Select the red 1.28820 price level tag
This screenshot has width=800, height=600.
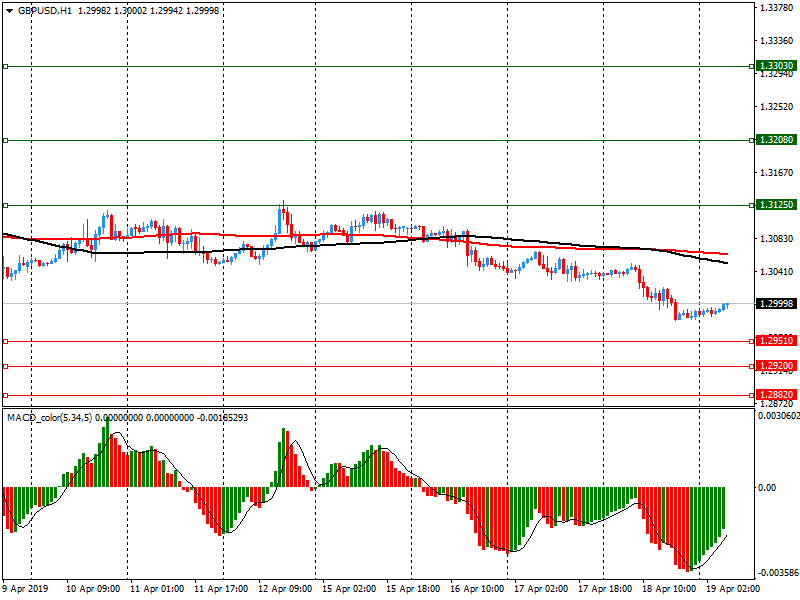pos(776,395)
